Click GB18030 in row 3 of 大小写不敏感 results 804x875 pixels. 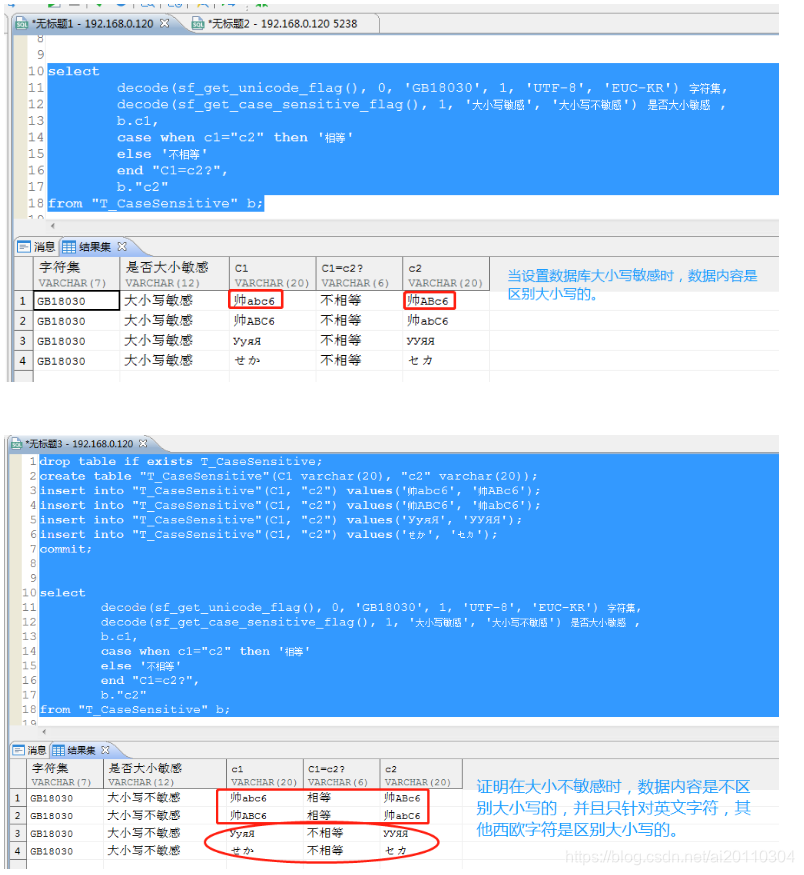pyautogui.click(x=65, y=834)
